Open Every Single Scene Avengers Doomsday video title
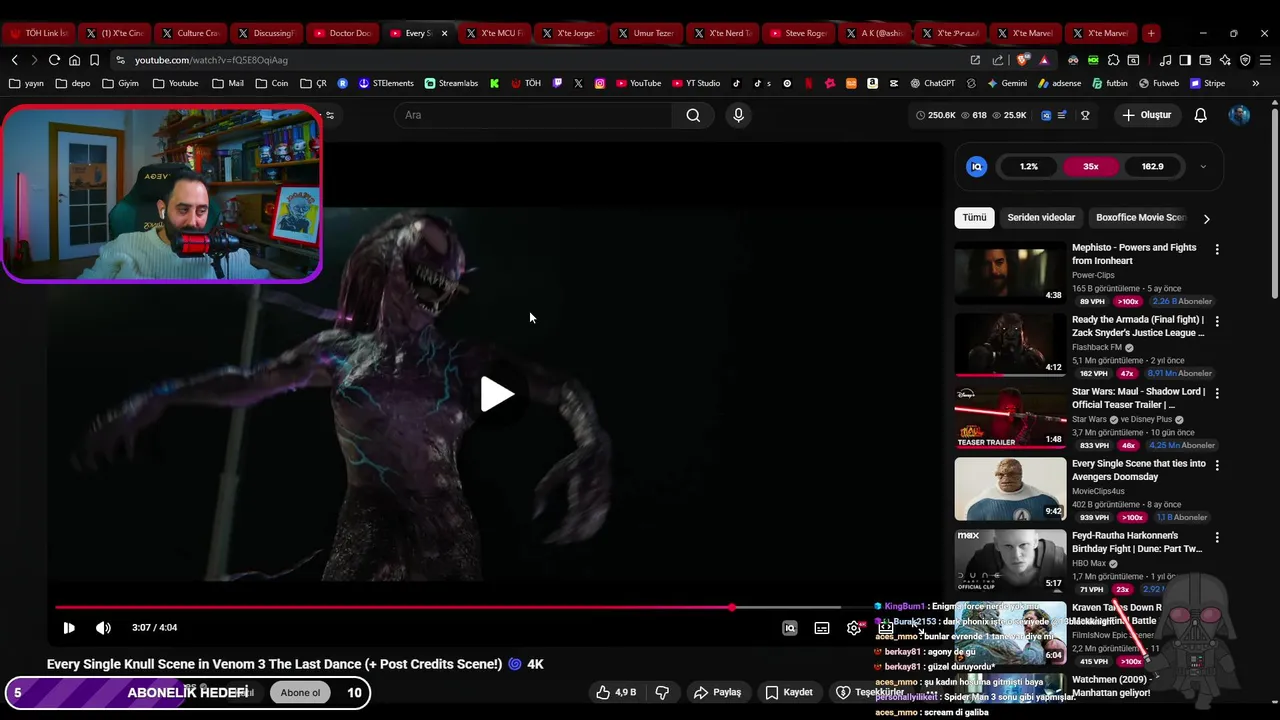The height and width of the screenshot is (720, 1280). (x=1139, y=470)
